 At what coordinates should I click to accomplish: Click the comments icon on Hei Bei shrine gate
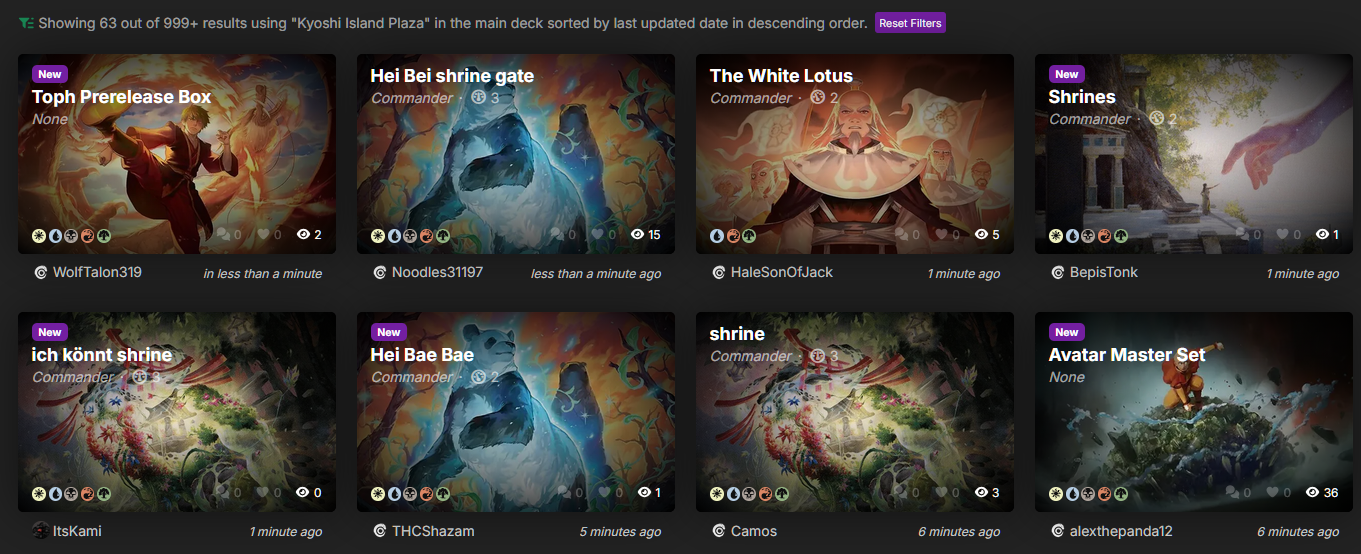pyautogui.click(x=561, y=235)
